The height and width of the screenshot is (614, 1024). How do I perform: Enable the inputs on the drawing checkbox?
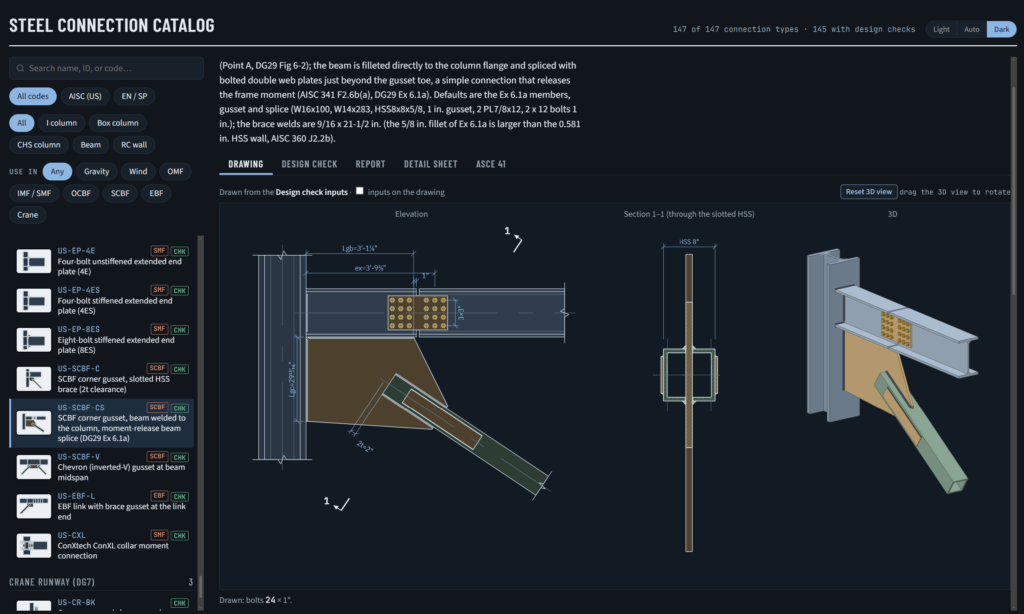tap(359, 191)
